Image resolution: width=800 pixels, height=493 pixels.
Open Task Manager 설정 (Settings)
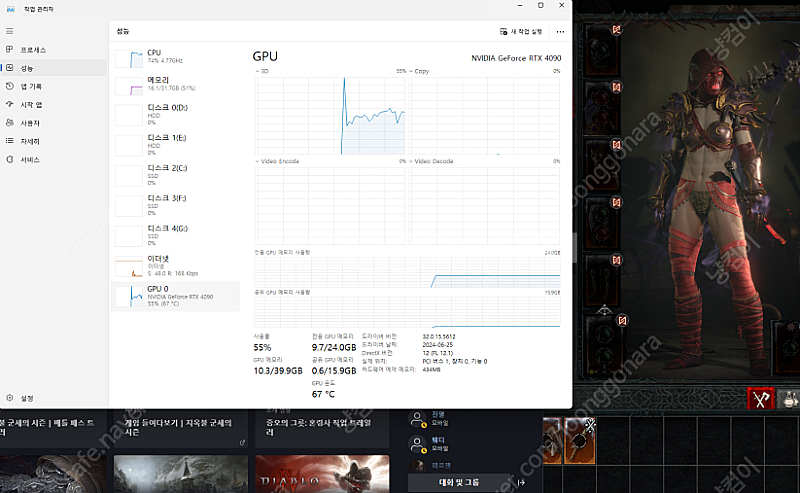tap(54, 398)
